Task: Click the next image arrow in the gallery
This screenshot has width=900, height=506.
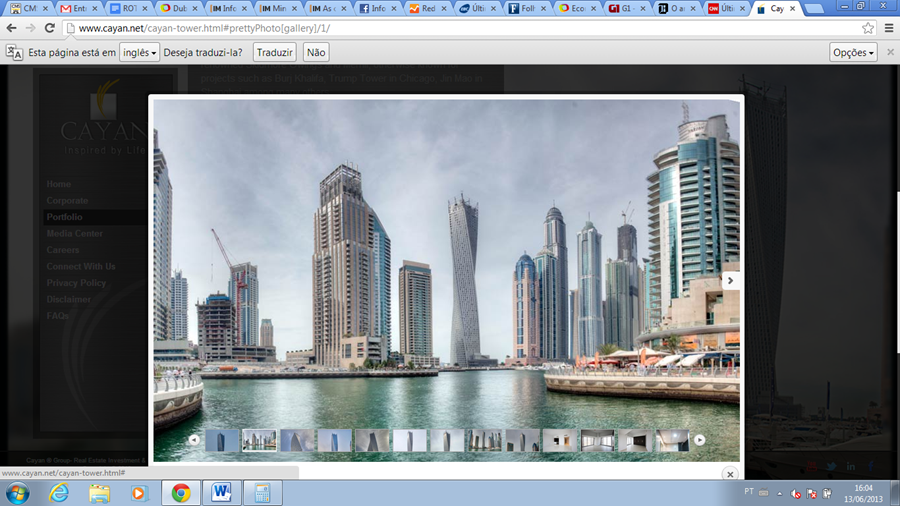Action: coord(730,281)
